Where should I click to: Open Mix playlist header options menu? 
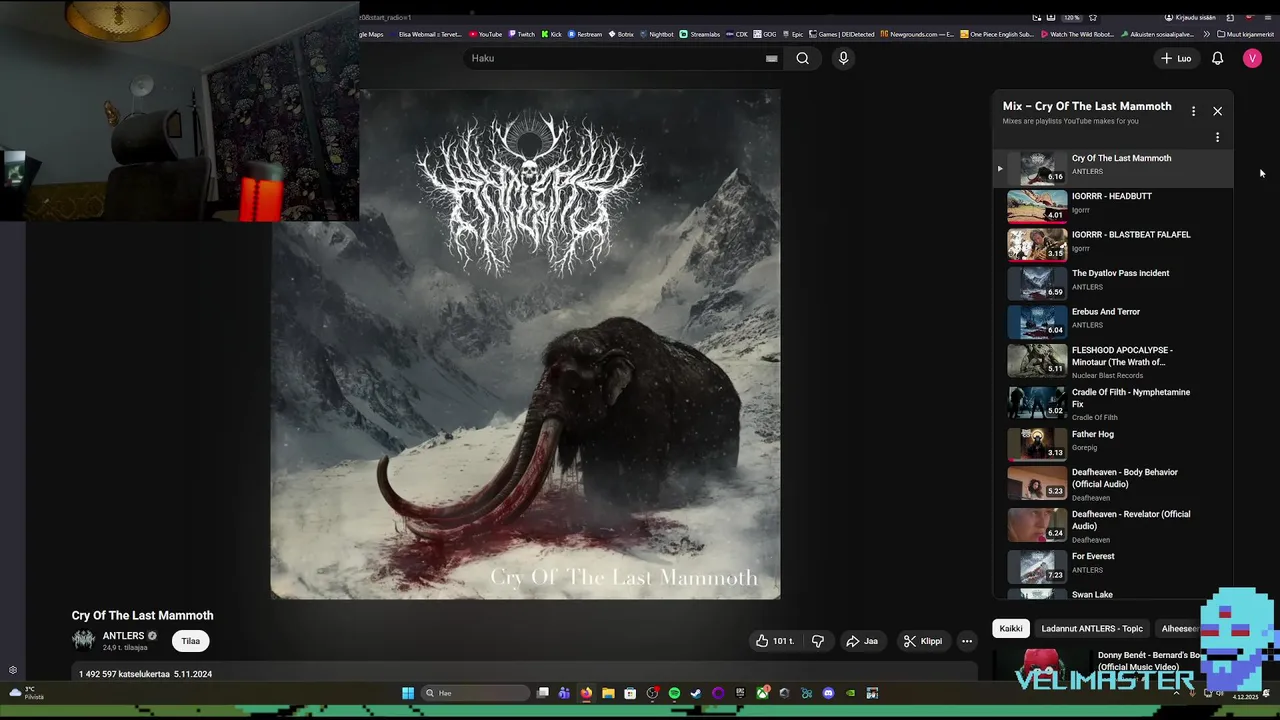[x=1193, y=111]
